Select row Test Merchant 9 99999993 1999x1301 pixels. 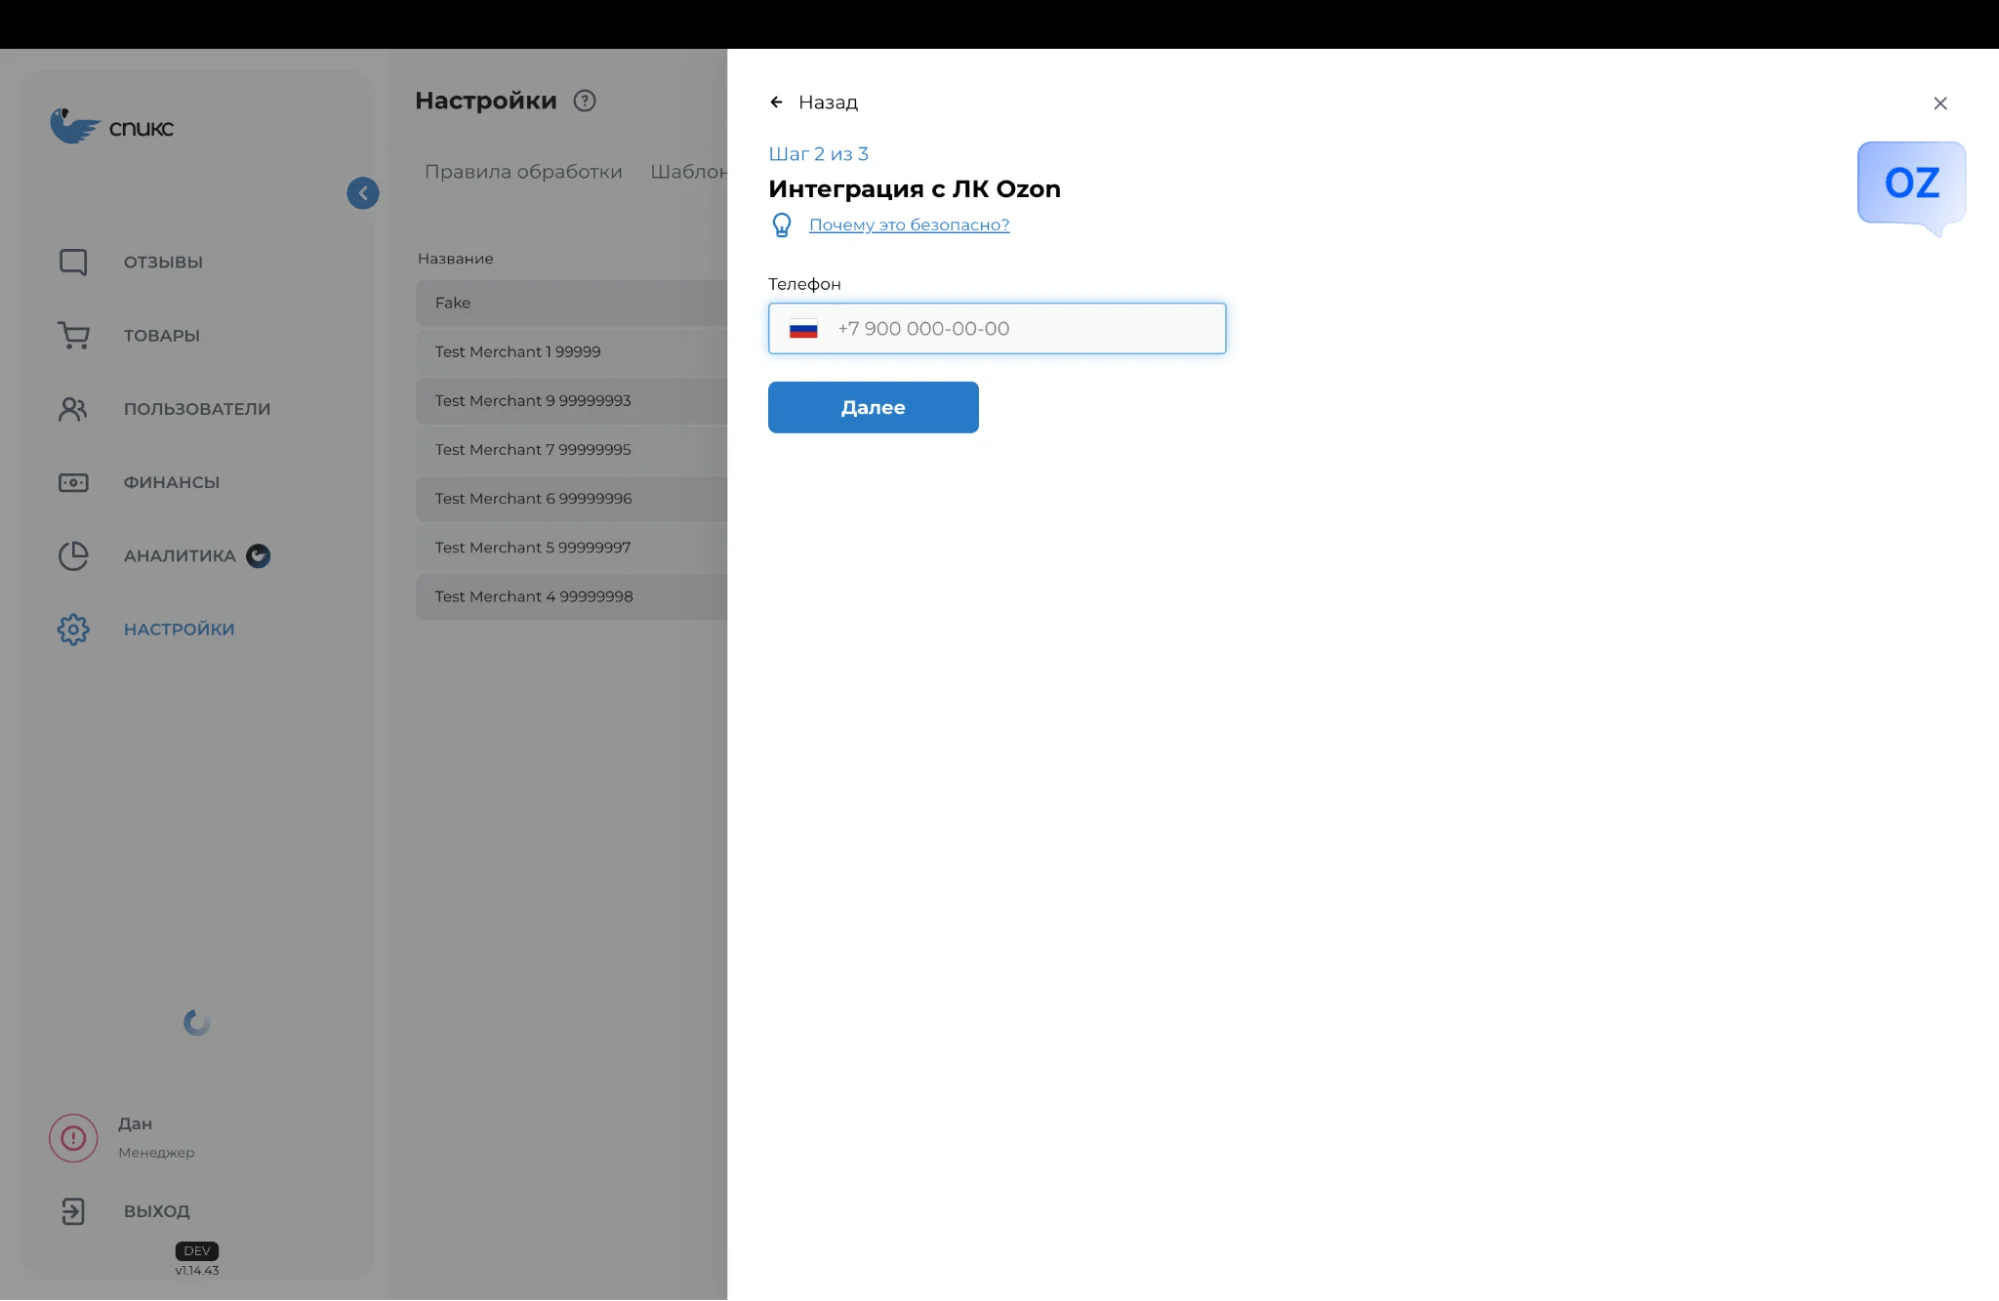tap(571, 400)
